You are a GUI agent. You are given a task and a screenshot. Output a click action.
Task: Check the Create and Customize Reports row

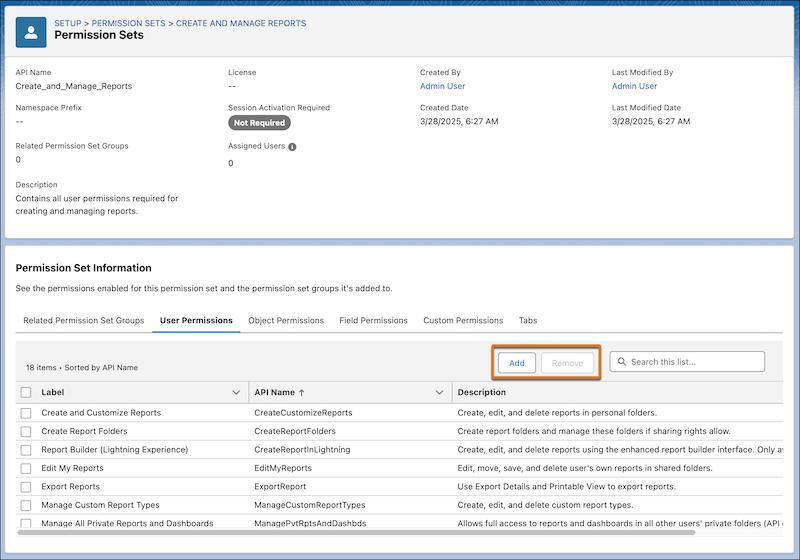click(x=26, y=413)
